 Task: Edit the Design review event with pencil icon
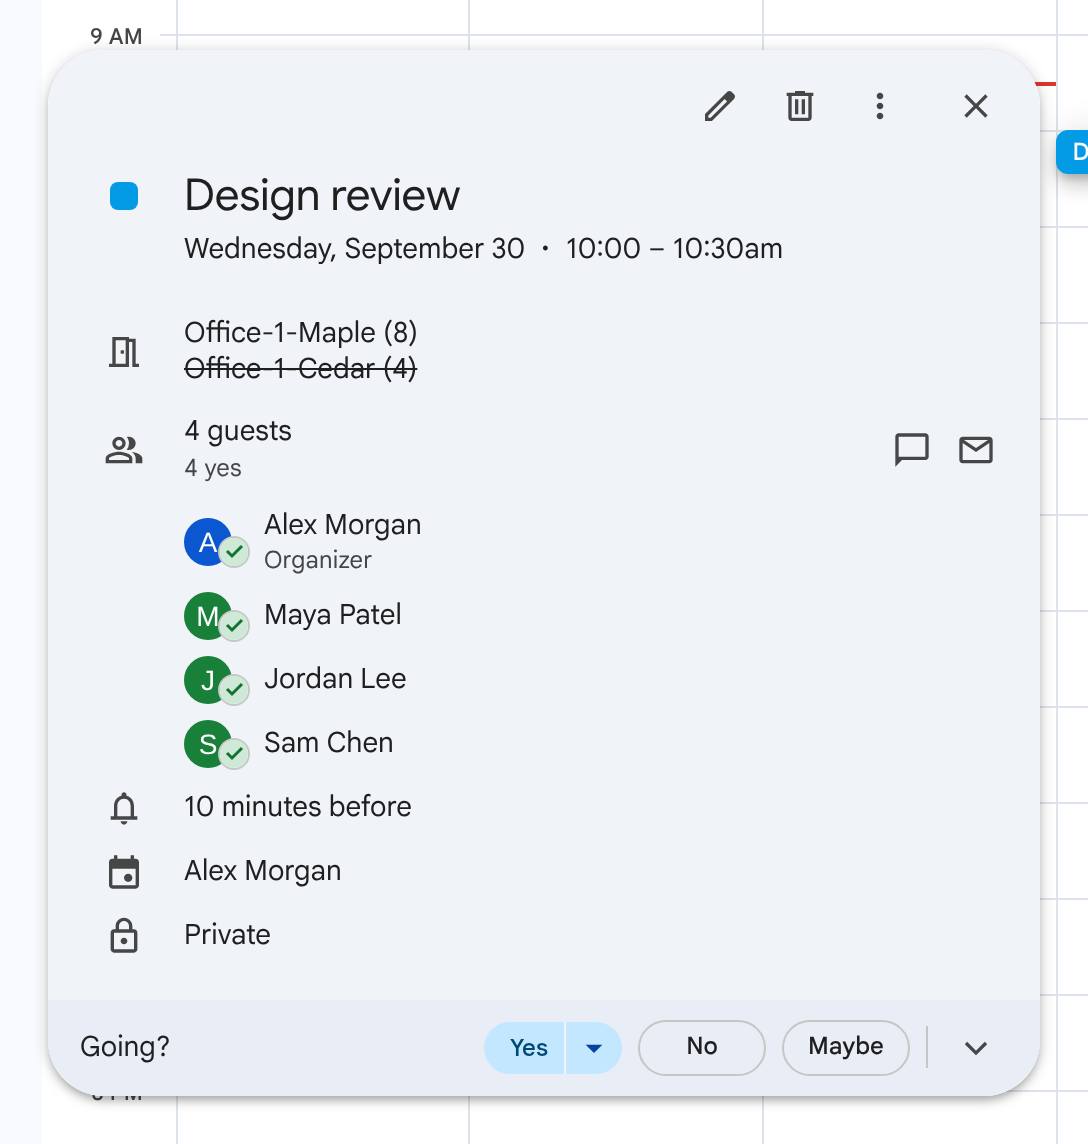719,107
